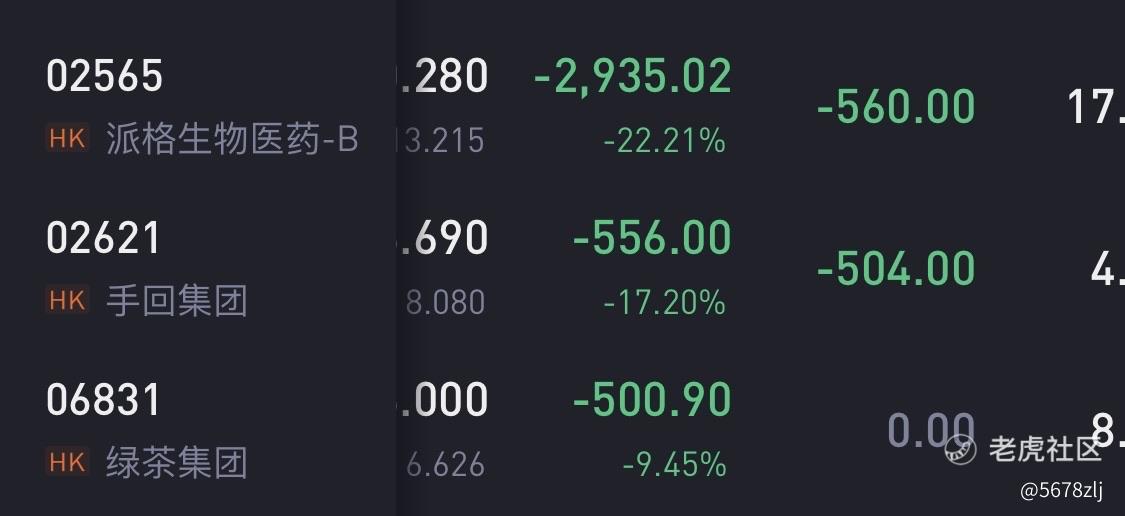
Task: Select the 派格生物医药-B stock name
Action: [x=232, y=139]
